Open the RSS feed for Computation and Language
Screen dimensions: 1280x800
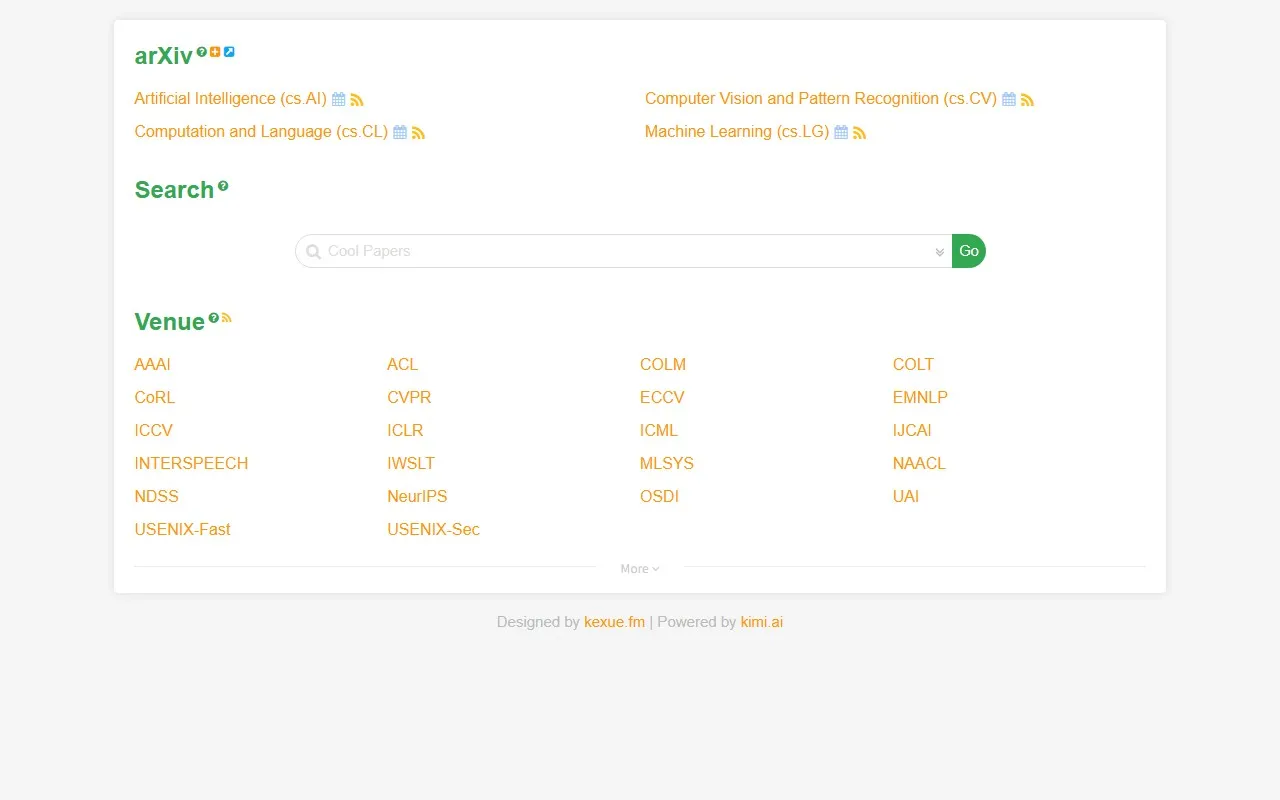418,132
